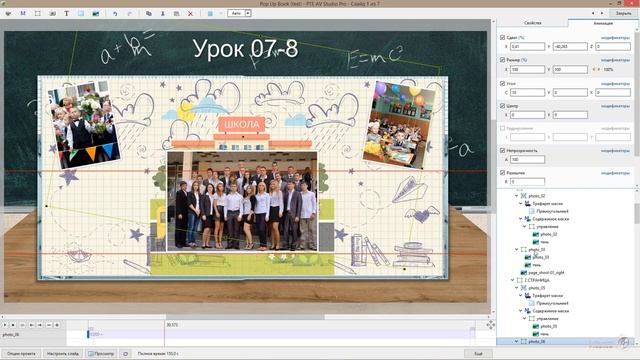Image resolution: width=640 pixels, height=360 pixels.
Task: Click the Сдвиг Y input field
Action: click(570, 47)
